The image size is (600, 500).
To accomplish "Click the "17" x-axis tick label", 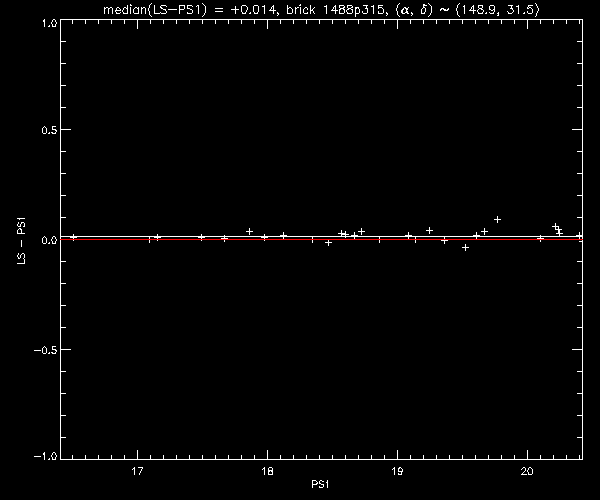I will pos(137,471).
